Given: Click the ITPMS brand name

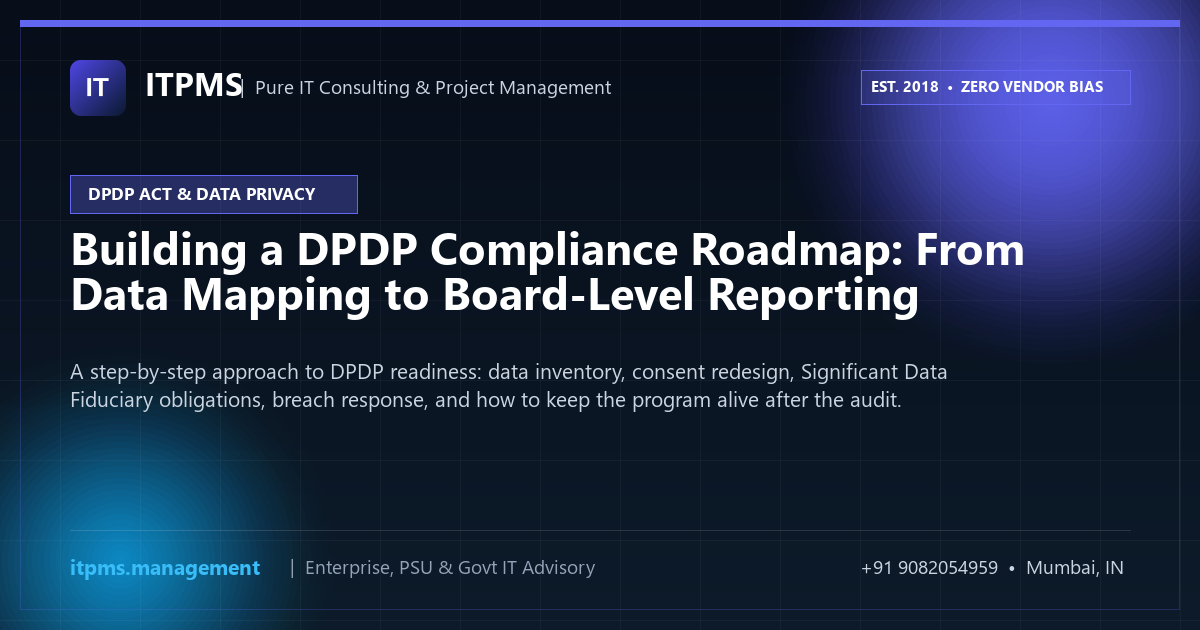Looking at the screenshot, I should click(x=193, y=86).
